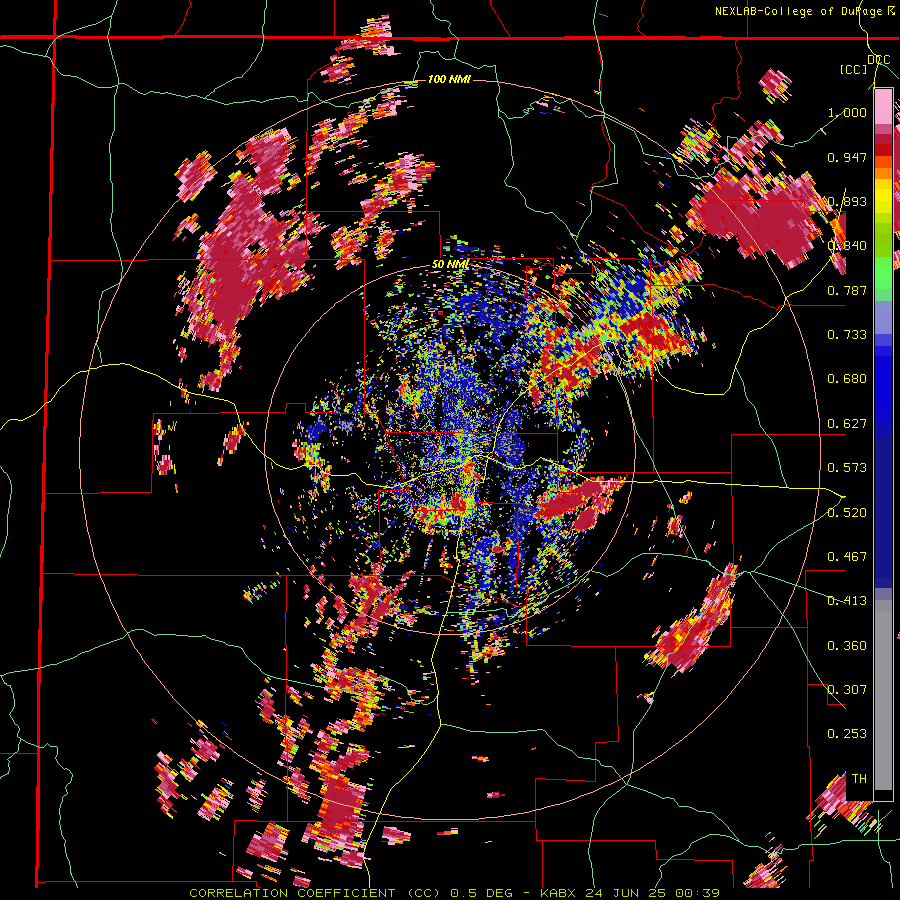Click the [CC] legend unit label
Image resolution: width=900 pixels, height=900 pixels.
click(854, 69)
